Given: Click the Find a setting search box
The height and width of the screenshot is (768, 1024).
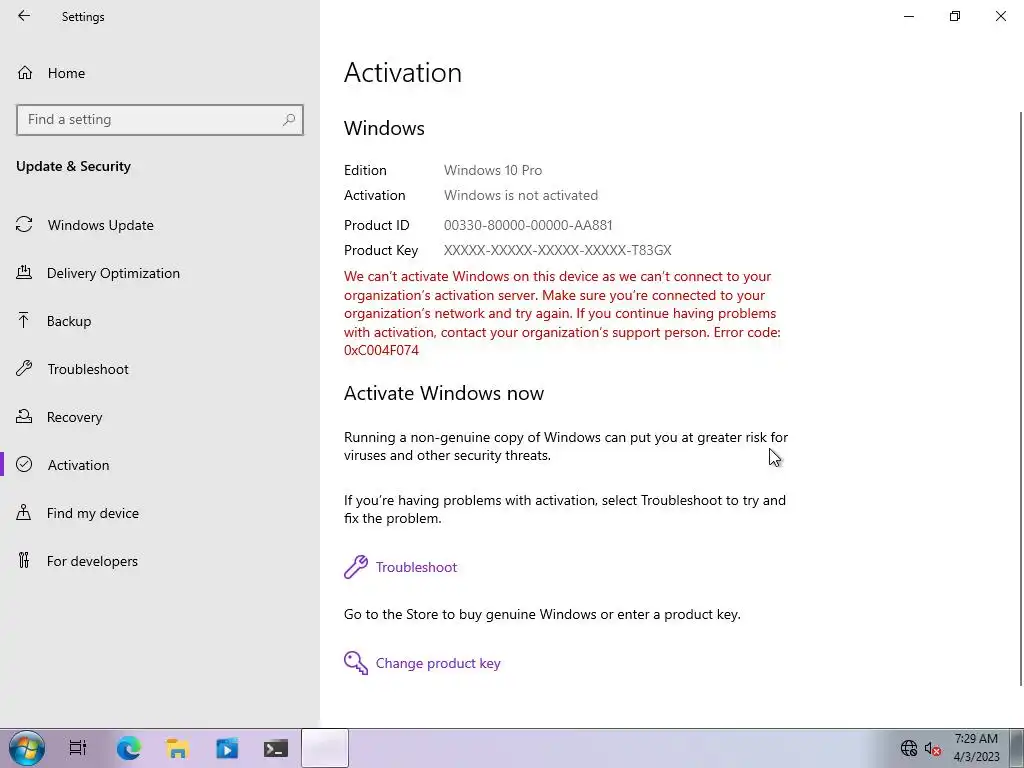Looking at the screenshot, I should (160, 120).
